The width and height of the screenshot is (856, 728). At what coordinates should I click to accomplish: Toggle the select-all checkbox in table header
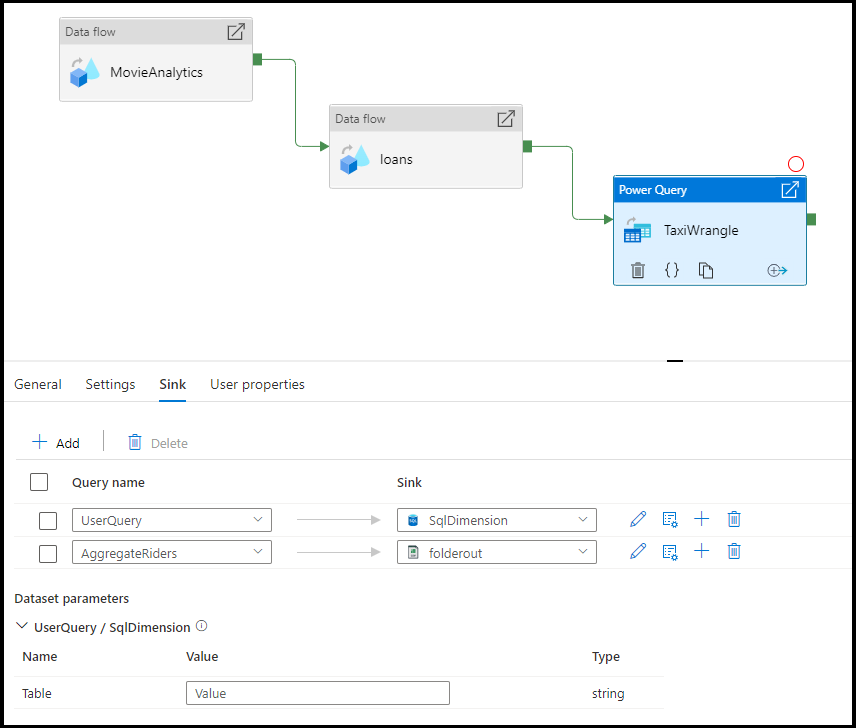coord(39,482)
